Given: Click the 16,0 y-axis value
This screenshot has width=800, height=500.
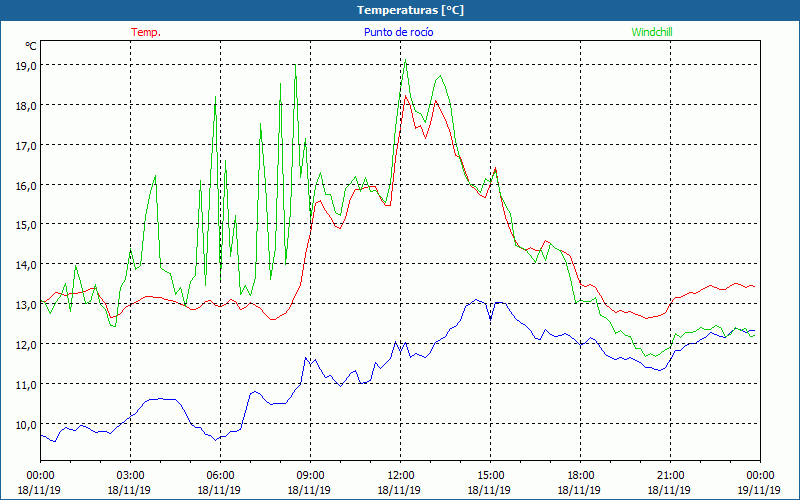Looking at the screenshot, I should pyautogui.click(x=26, y=185).
